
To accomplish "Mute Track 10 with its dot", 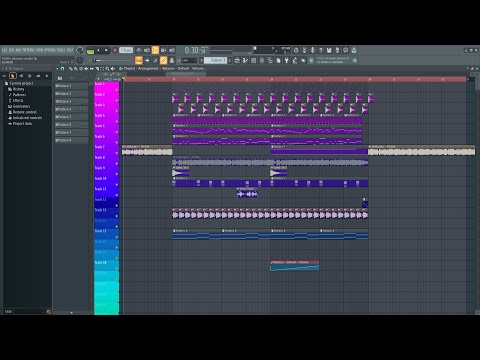I will (x=117, y=184).
